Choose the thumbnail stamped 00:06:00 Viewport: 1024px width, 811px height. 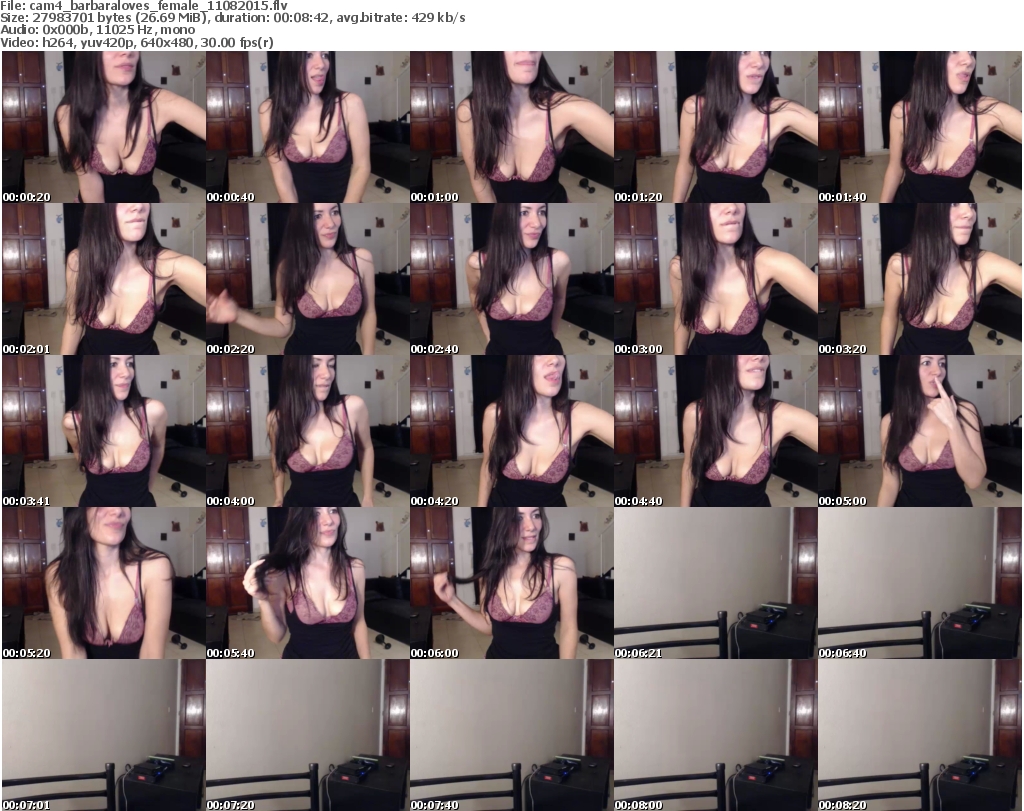(x=511, y=583)
